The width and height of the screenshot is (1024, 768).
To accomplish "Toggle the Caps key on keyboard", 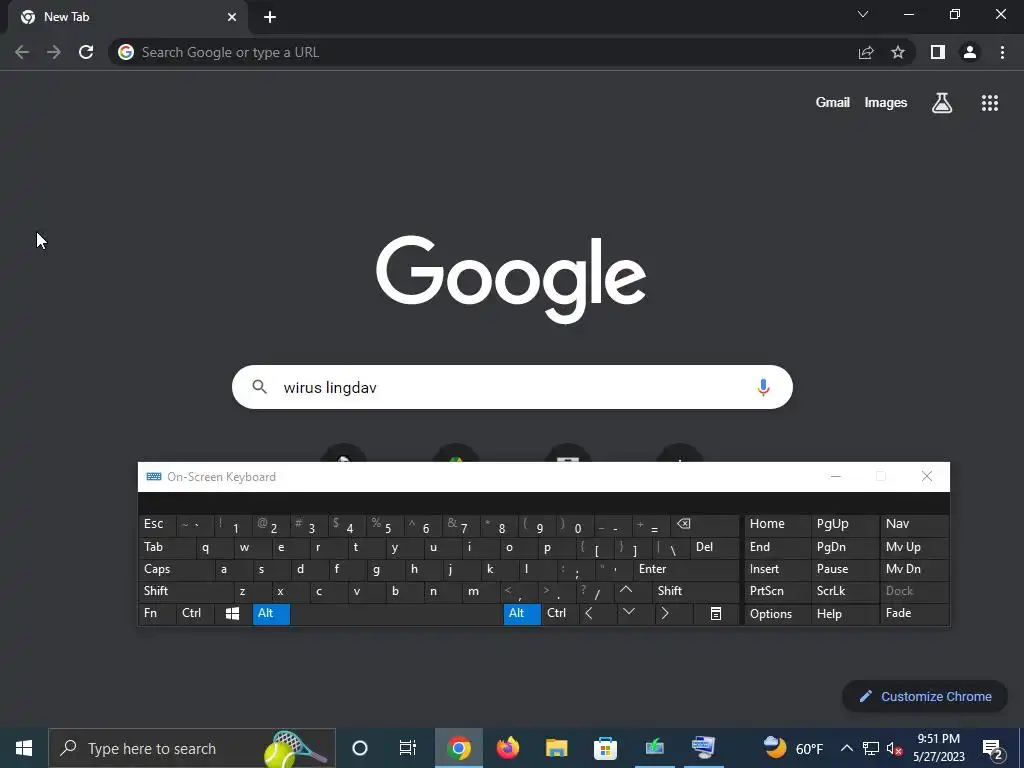I will tap(177, 569).
